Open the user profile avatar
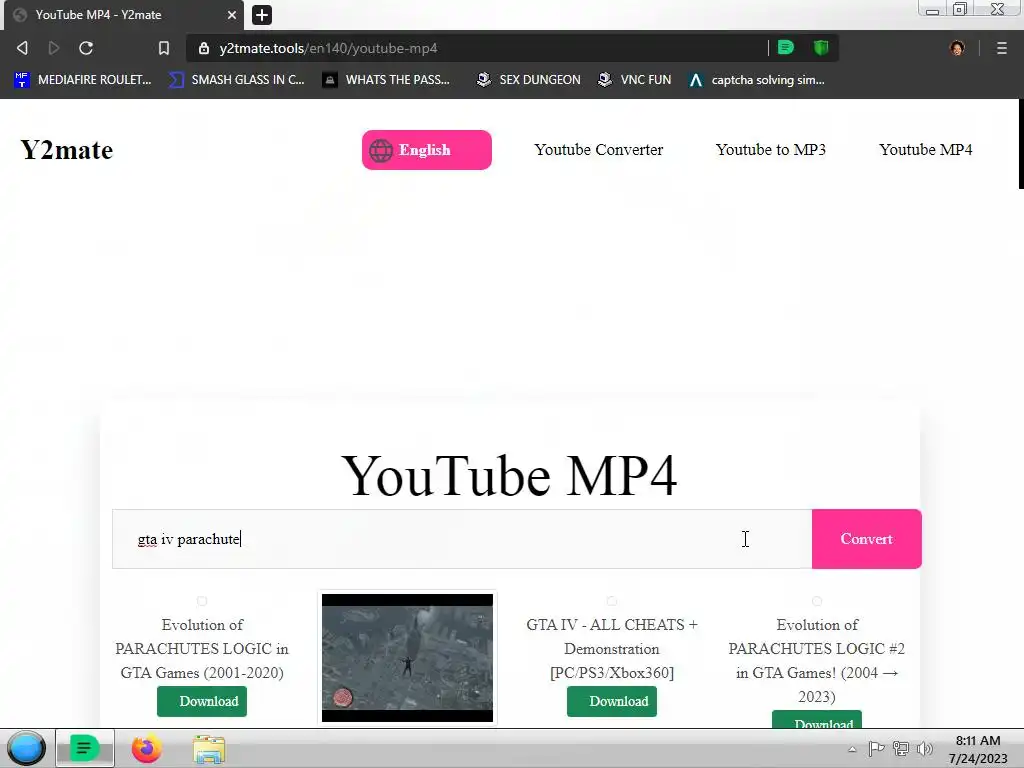 pyautogui.click(x=957, y=48)
